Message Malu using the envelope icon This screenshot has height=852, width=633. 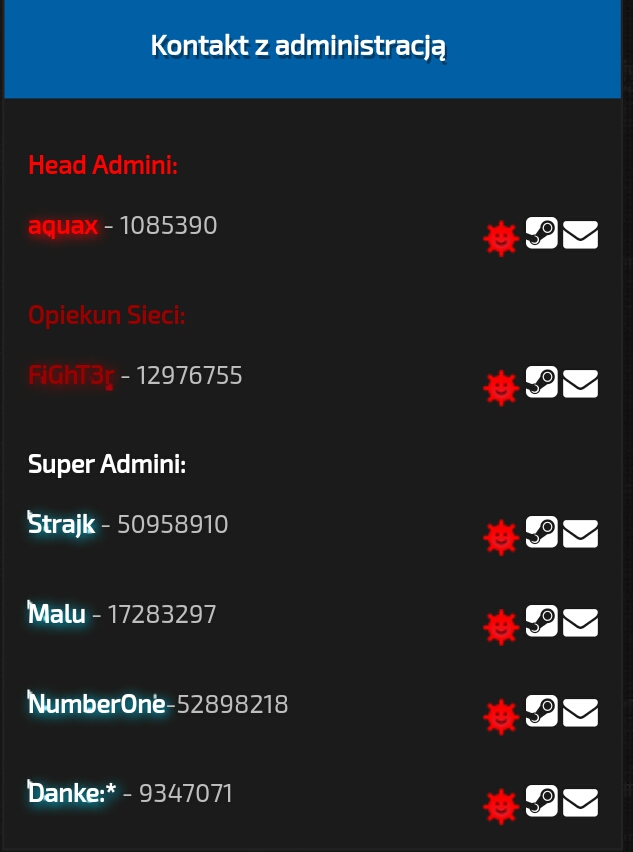pyautogui.click(x=580, y=623)
